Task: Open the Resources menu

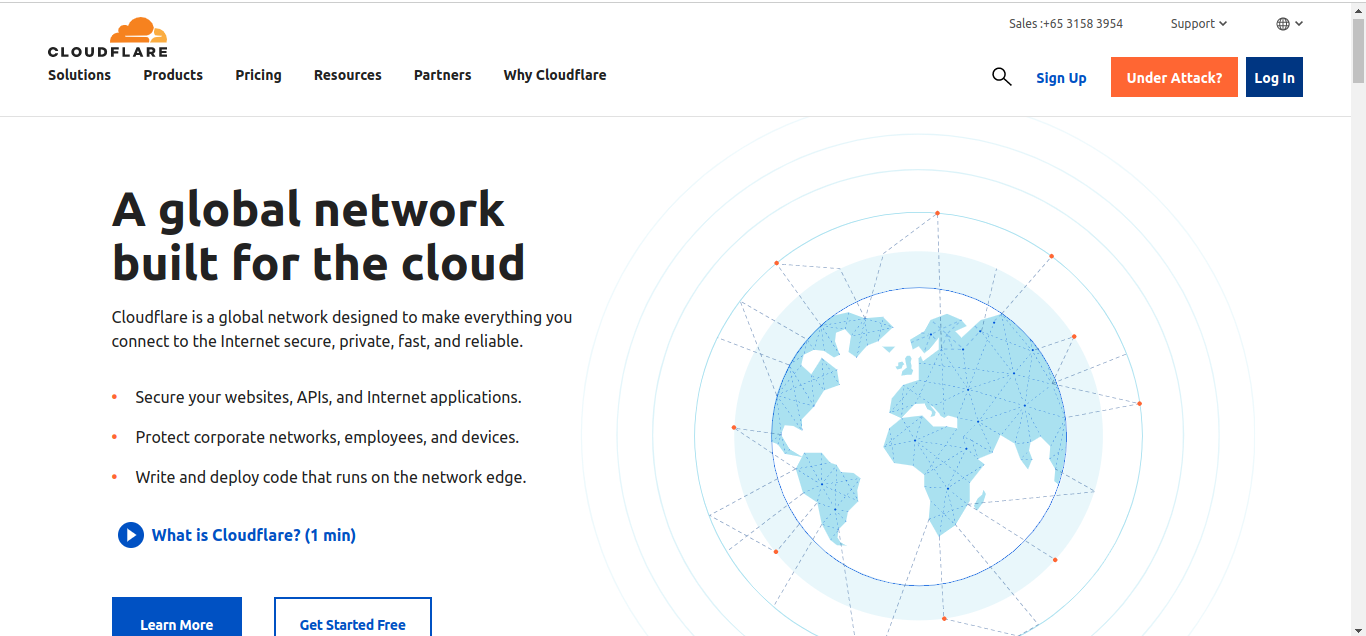Action: click(x=348, y=75)
